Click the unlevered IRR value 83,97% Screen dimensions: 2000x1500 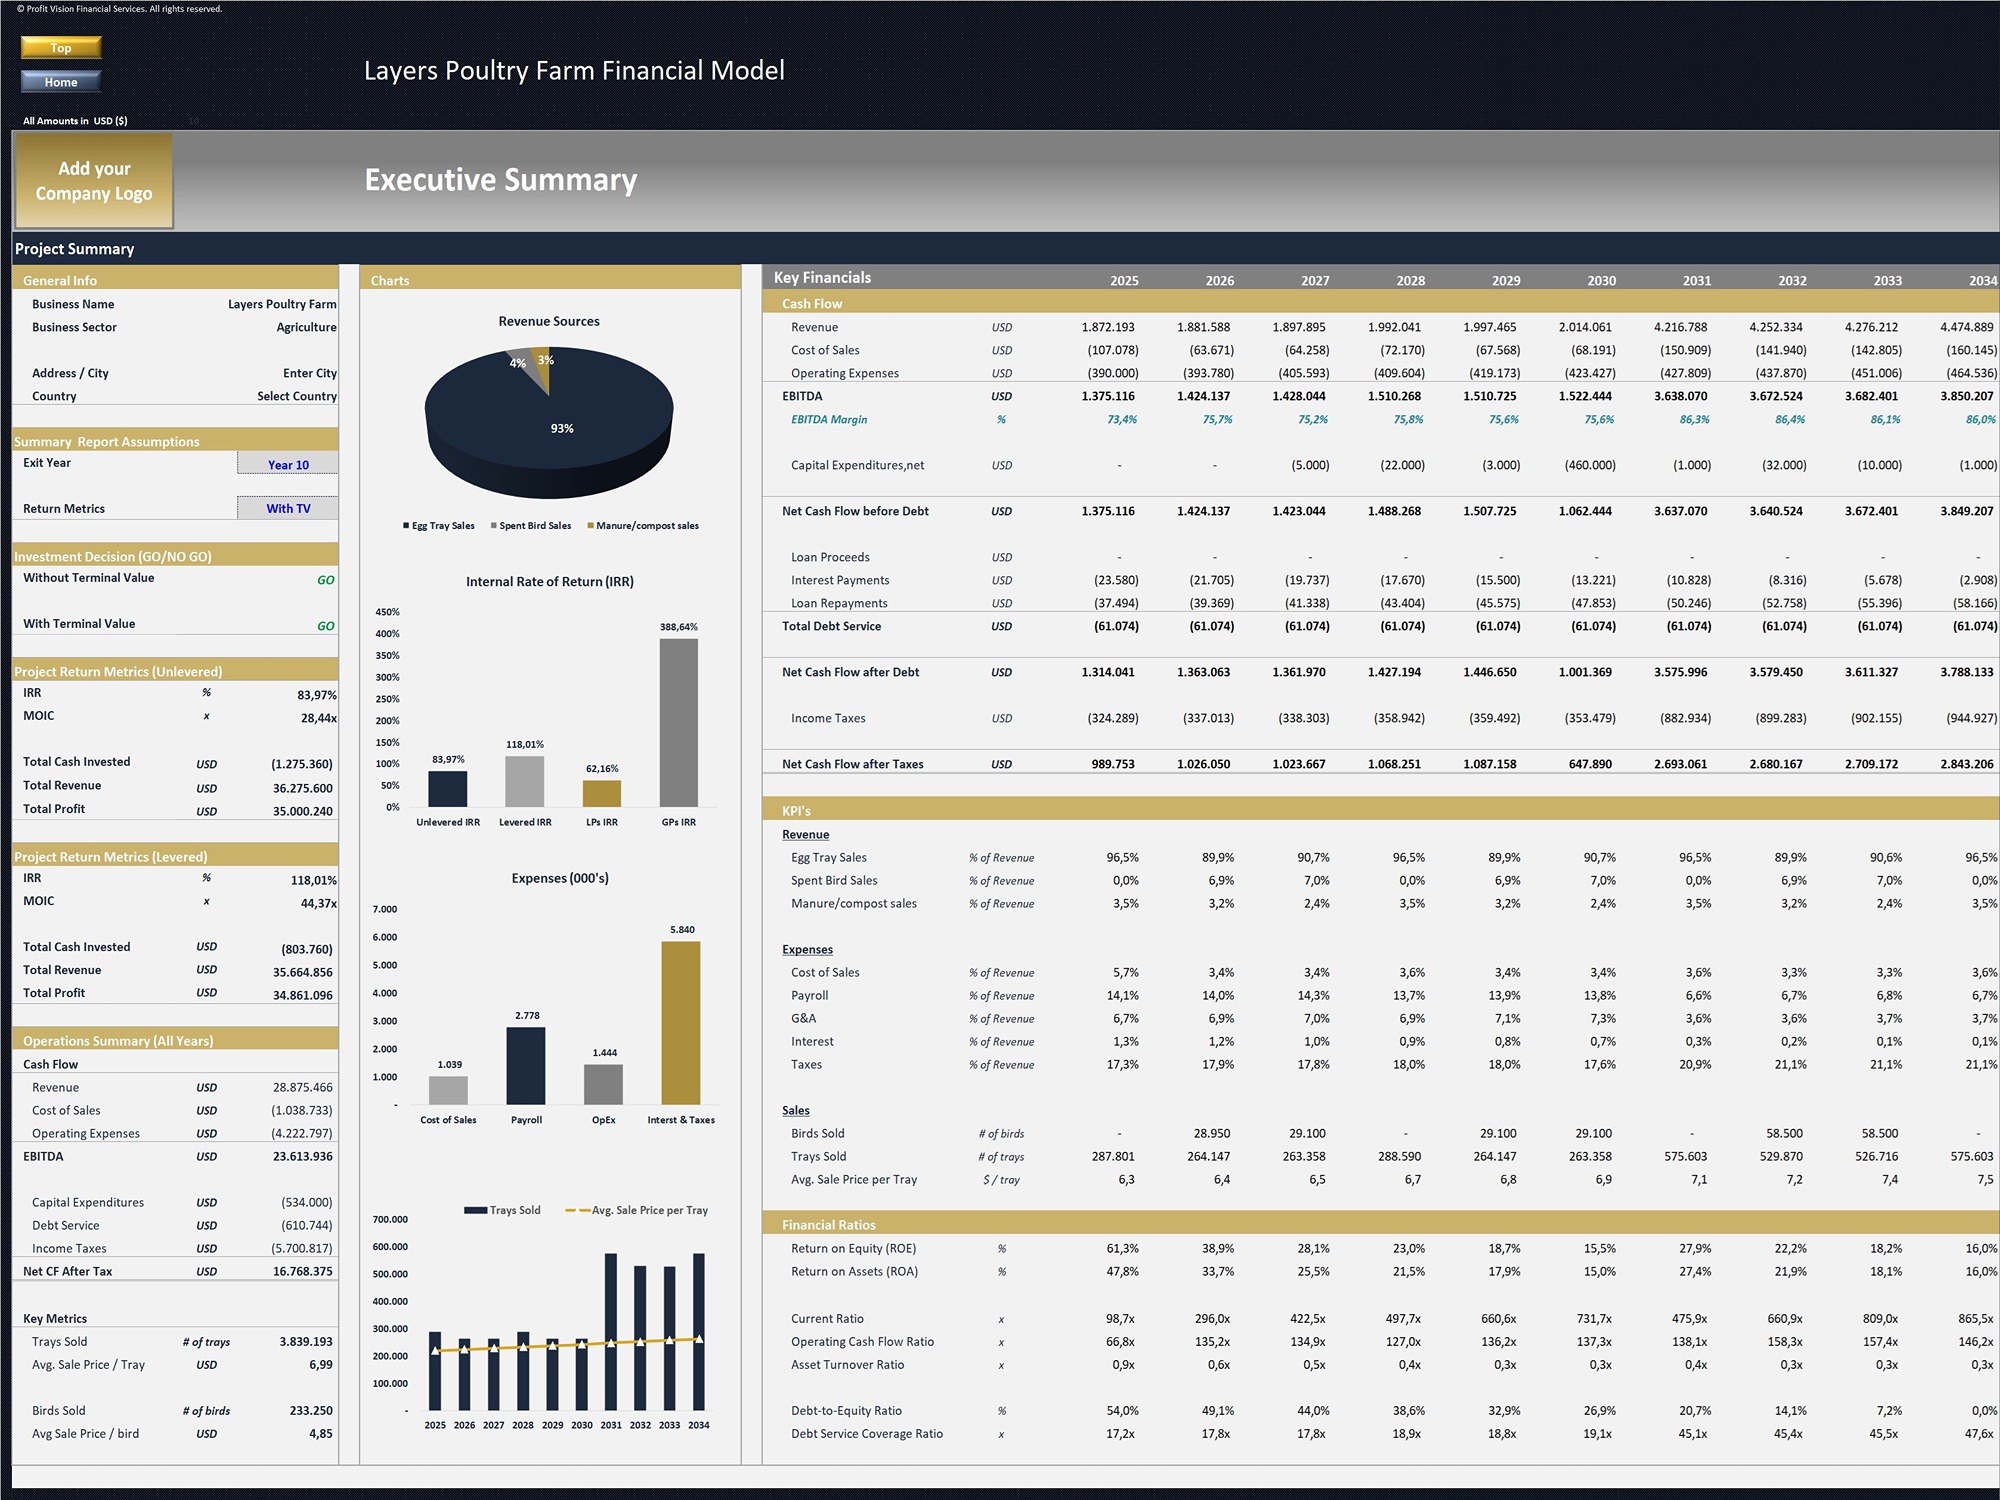[x=317, y=695]
